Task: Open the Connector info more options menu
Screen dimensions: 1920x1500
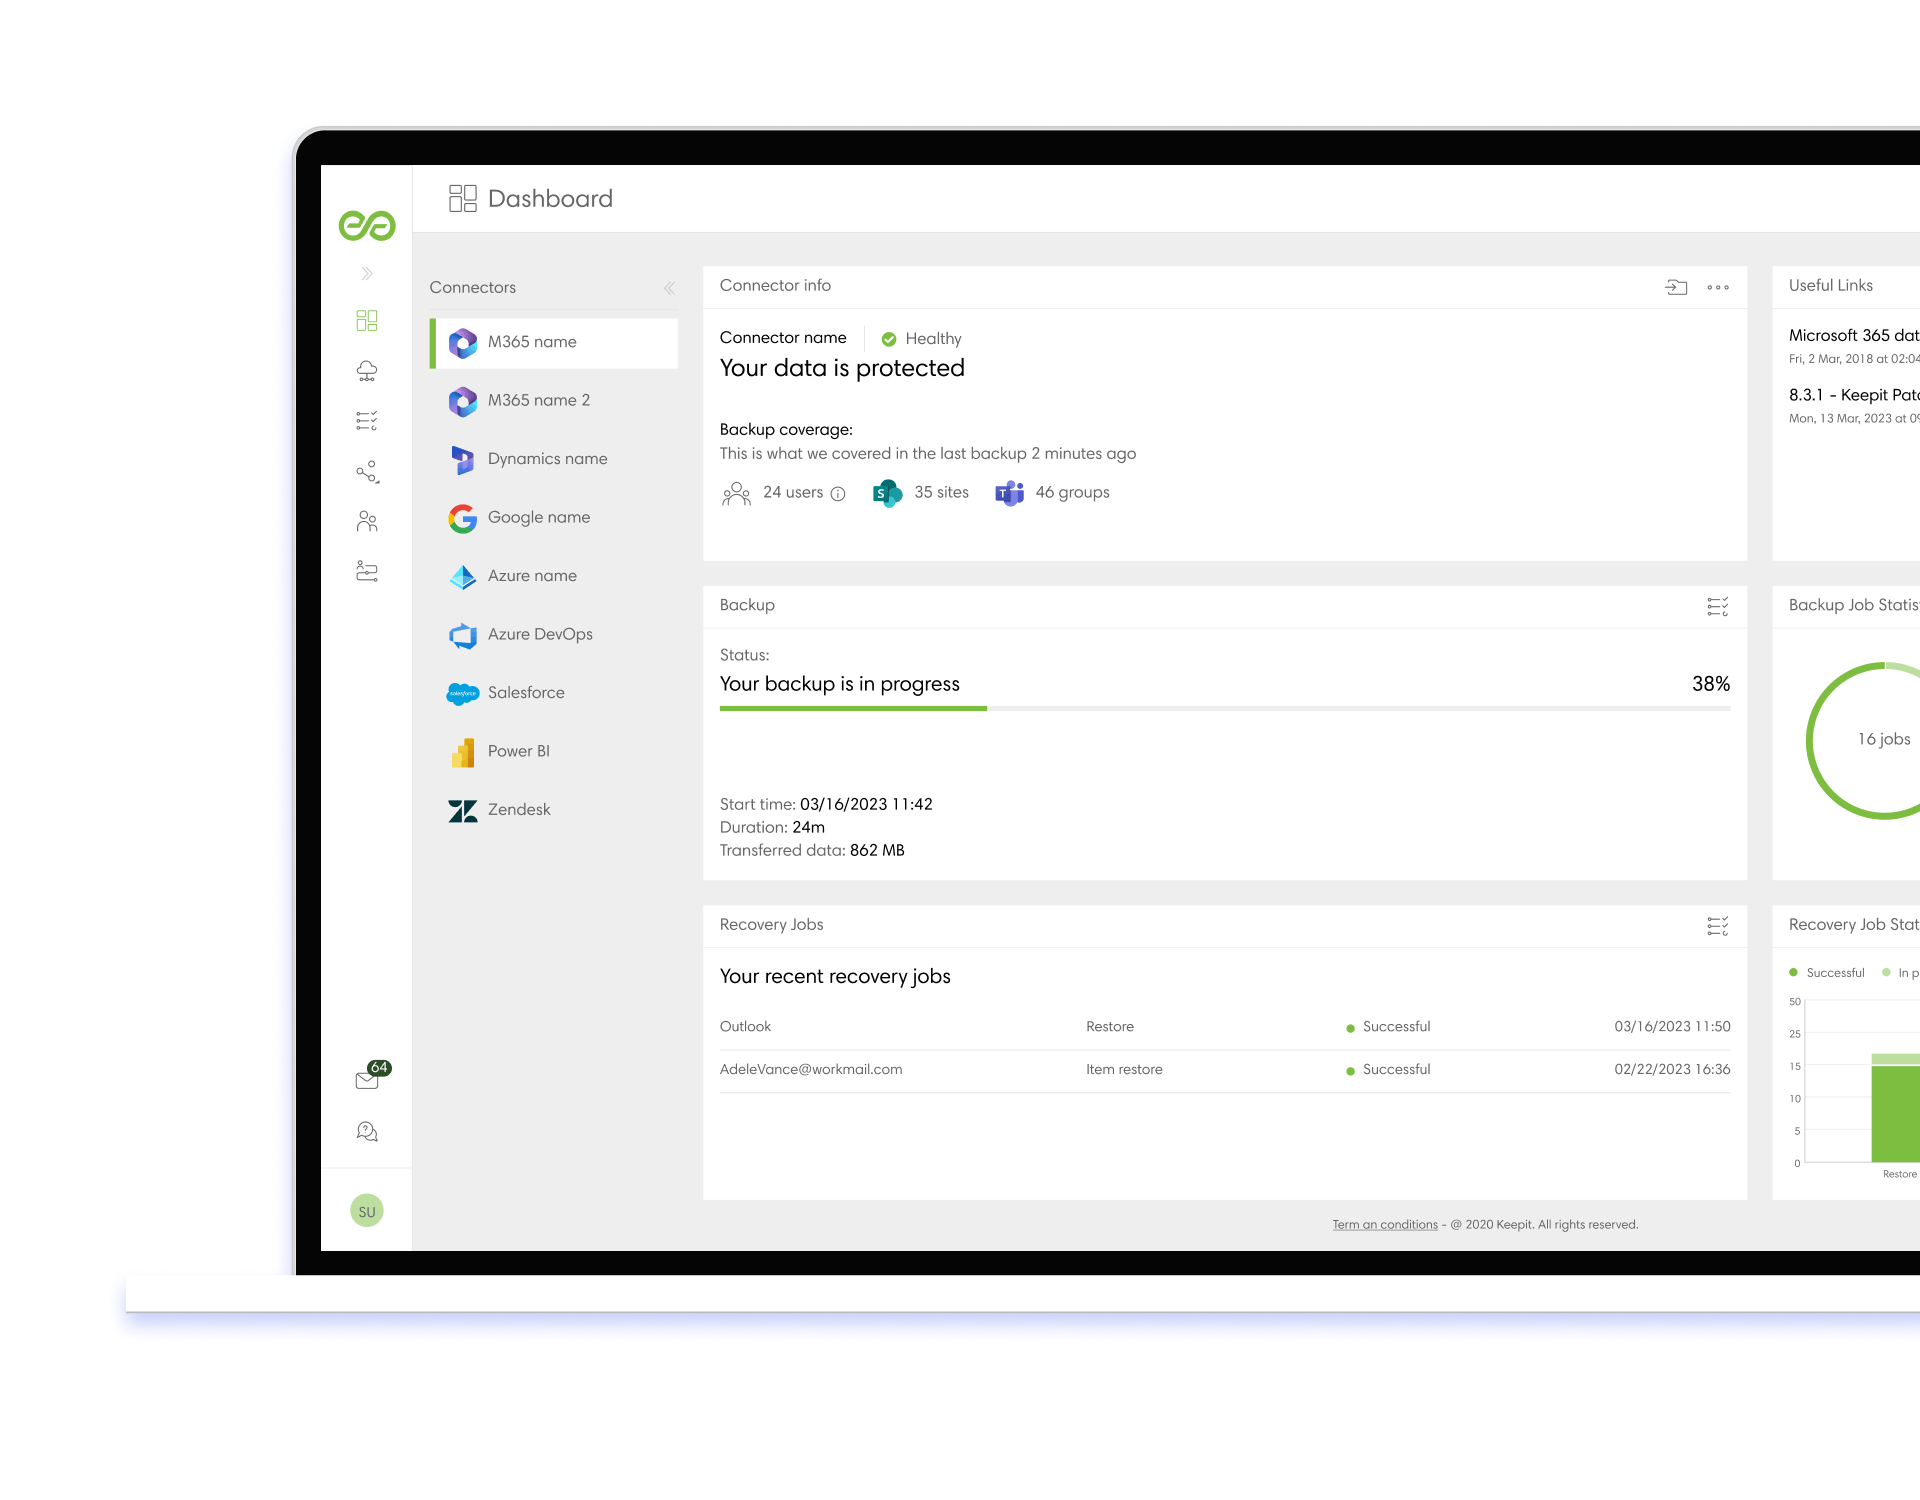Action: 1718,287
